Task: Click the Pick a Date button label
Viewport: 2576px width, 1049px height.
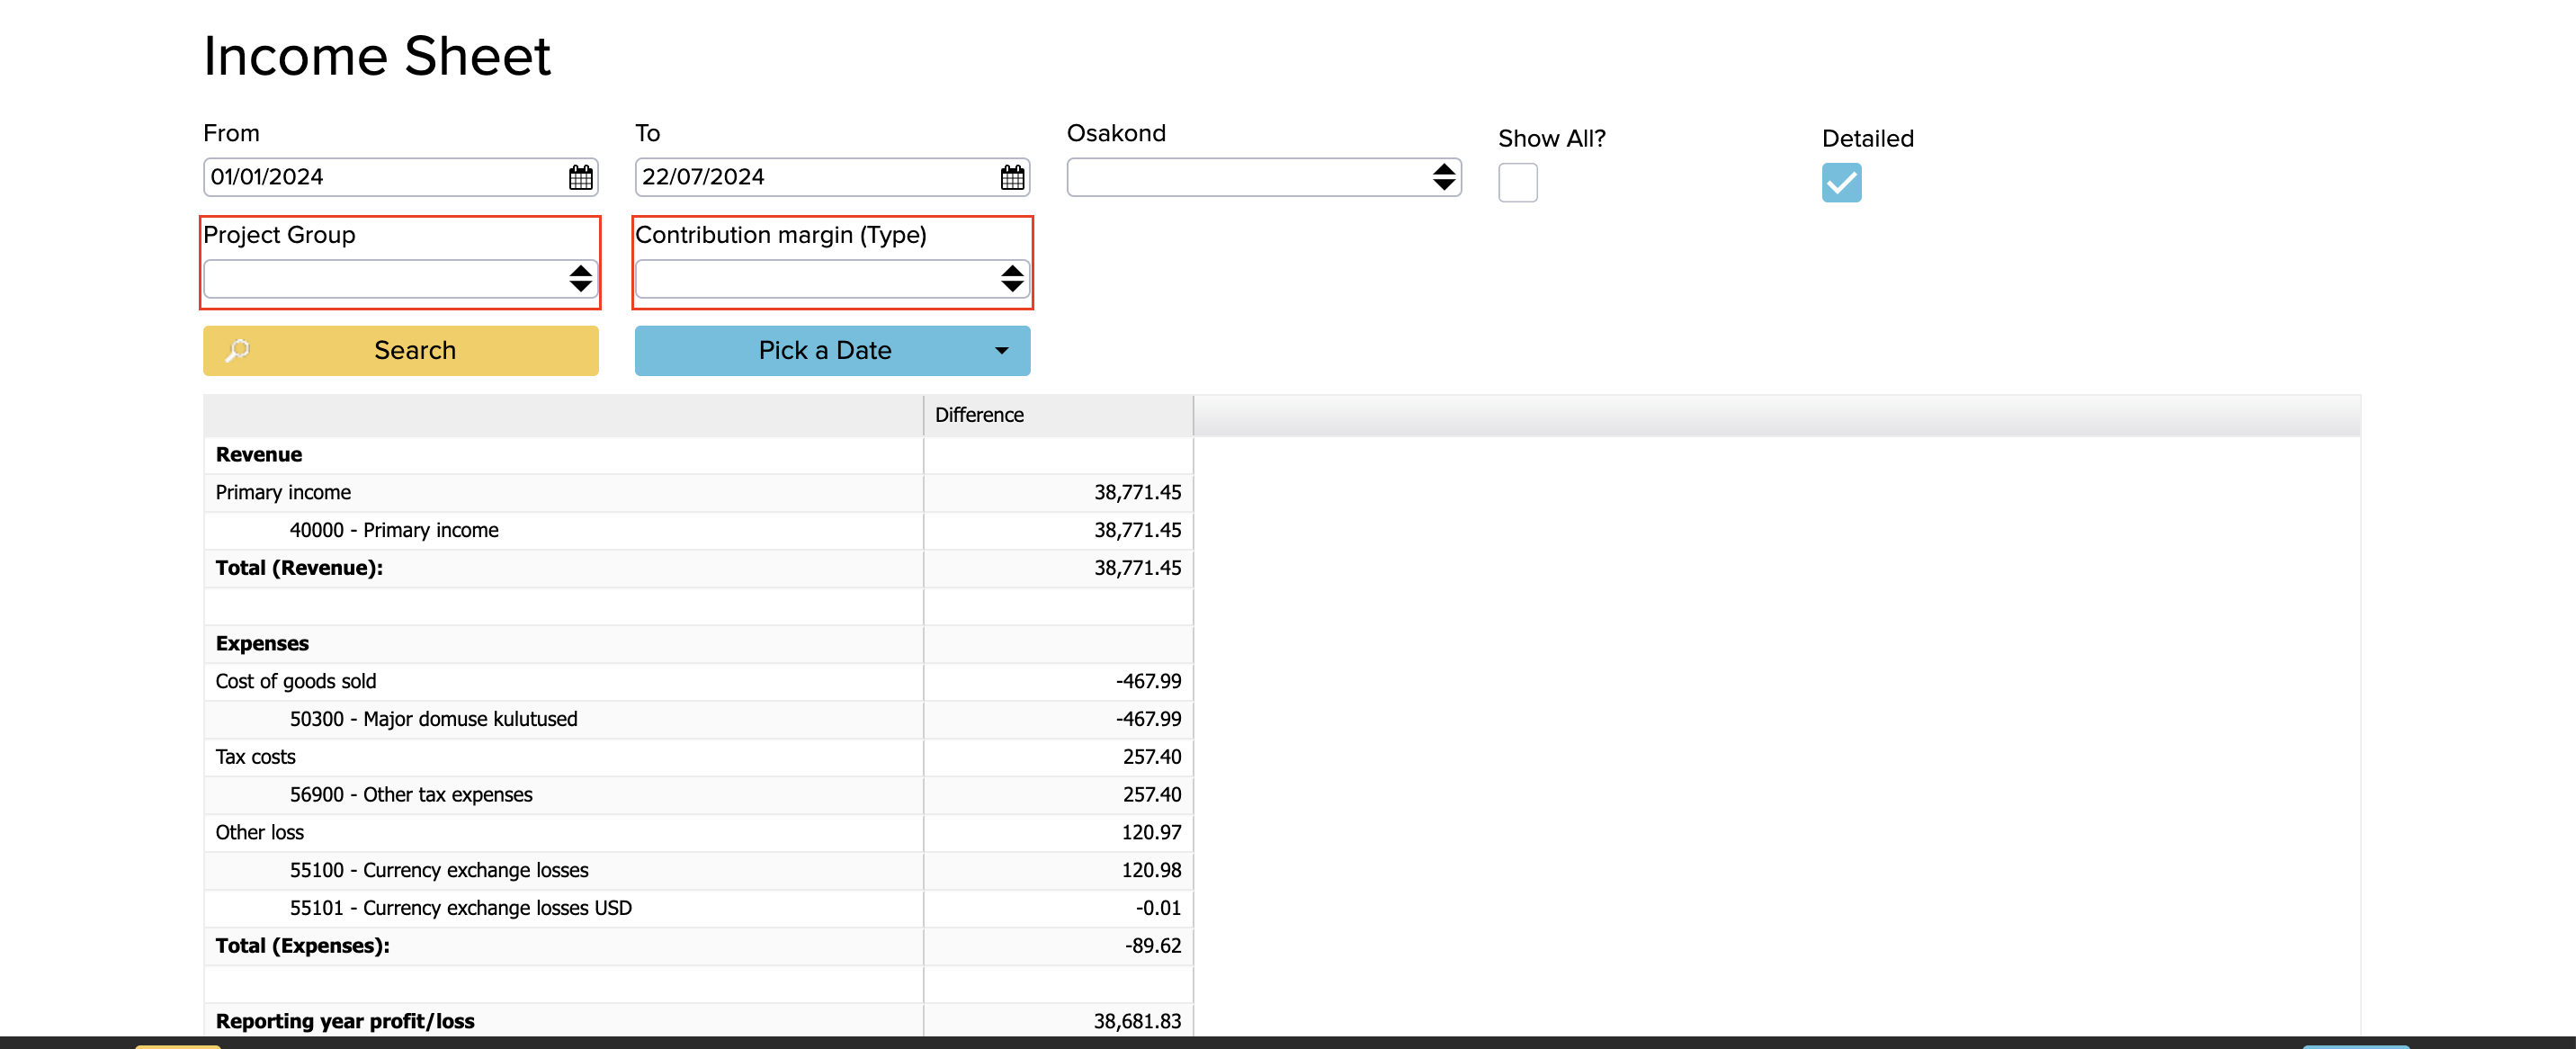Action: [825, 351]
